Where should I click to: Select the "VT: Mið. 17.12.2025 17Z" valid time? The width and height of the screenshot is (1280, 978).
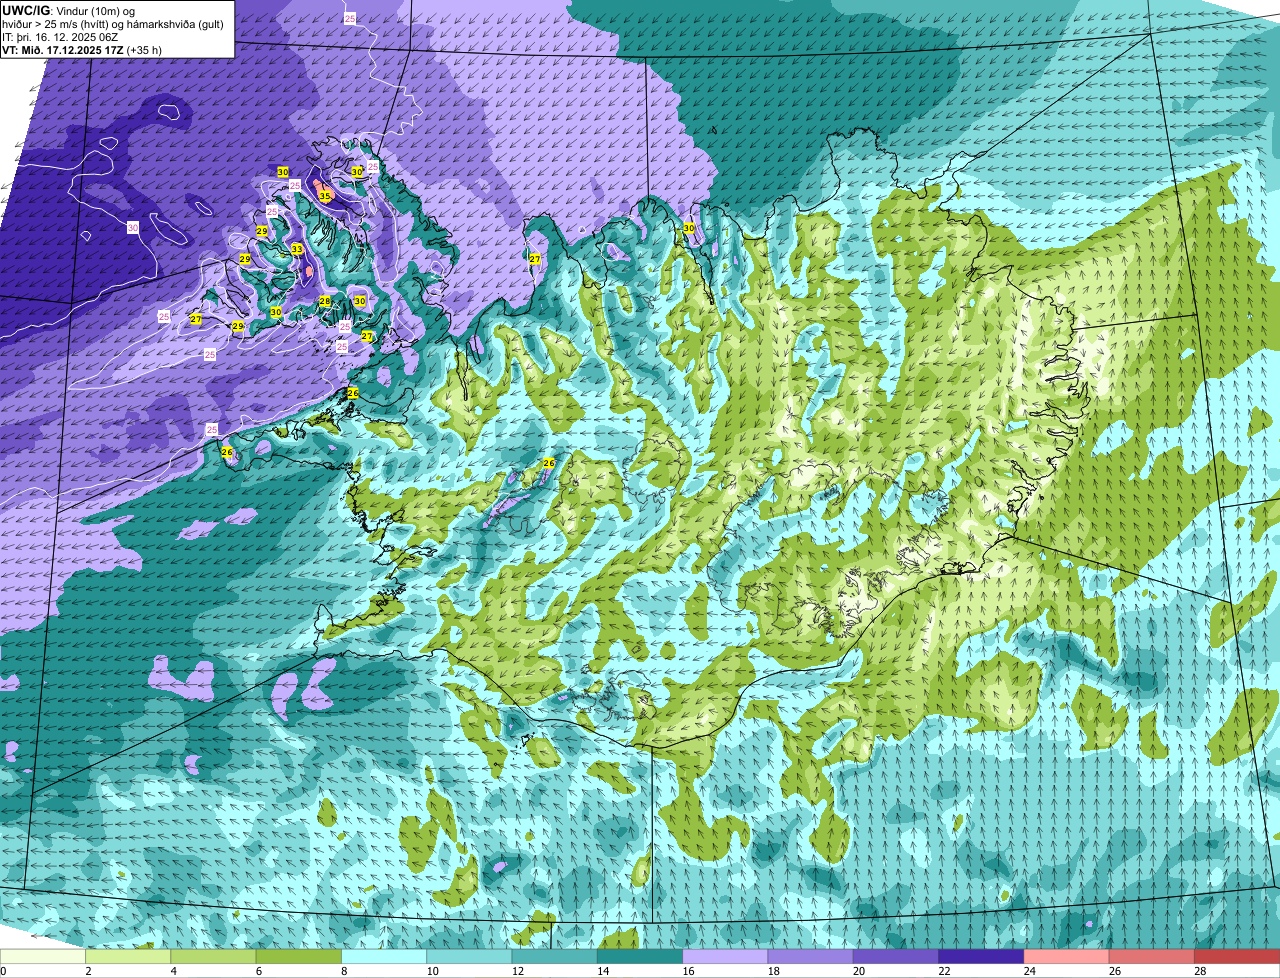pyautogui.click(x=63, y=50)
